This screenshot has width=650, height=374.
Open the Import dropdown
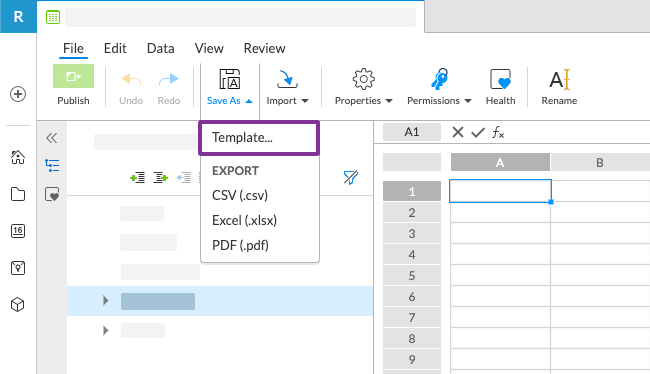point(287,86)
